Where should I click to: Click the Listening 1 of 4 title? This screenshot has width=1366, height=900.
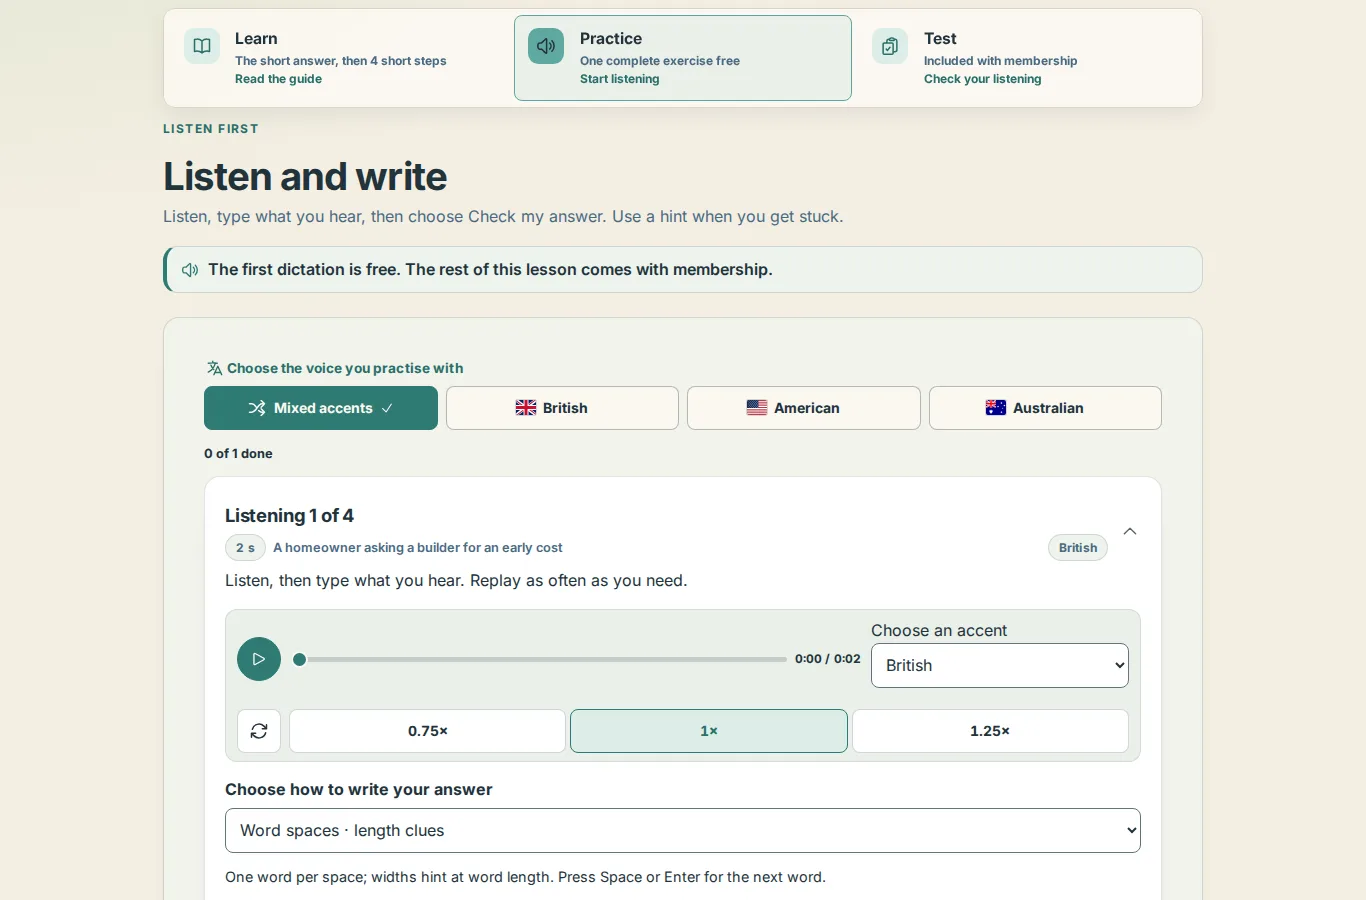[x=289, y=516]
